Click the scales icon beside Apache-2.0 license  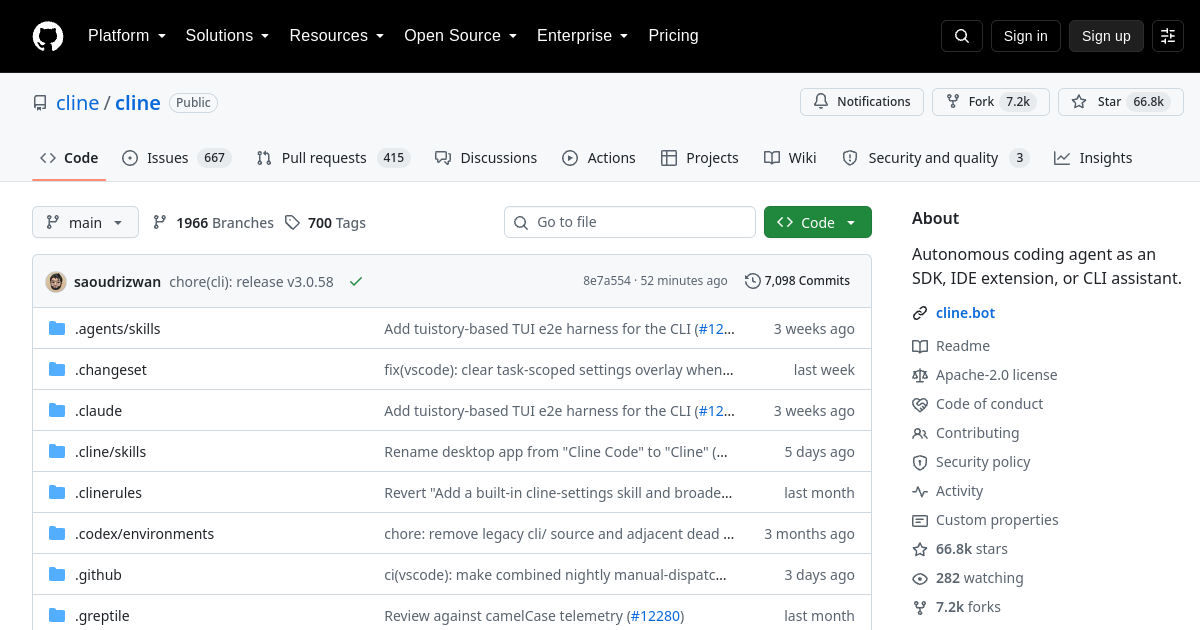920,375
